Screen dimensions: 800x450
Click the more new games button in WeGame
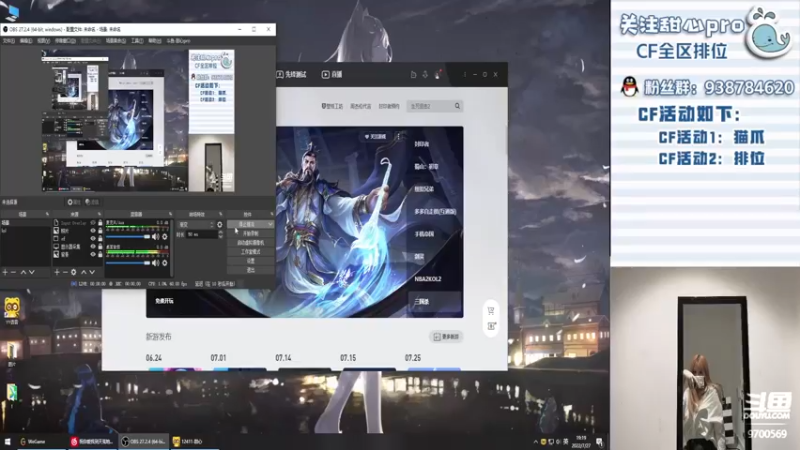click(446, 337)
